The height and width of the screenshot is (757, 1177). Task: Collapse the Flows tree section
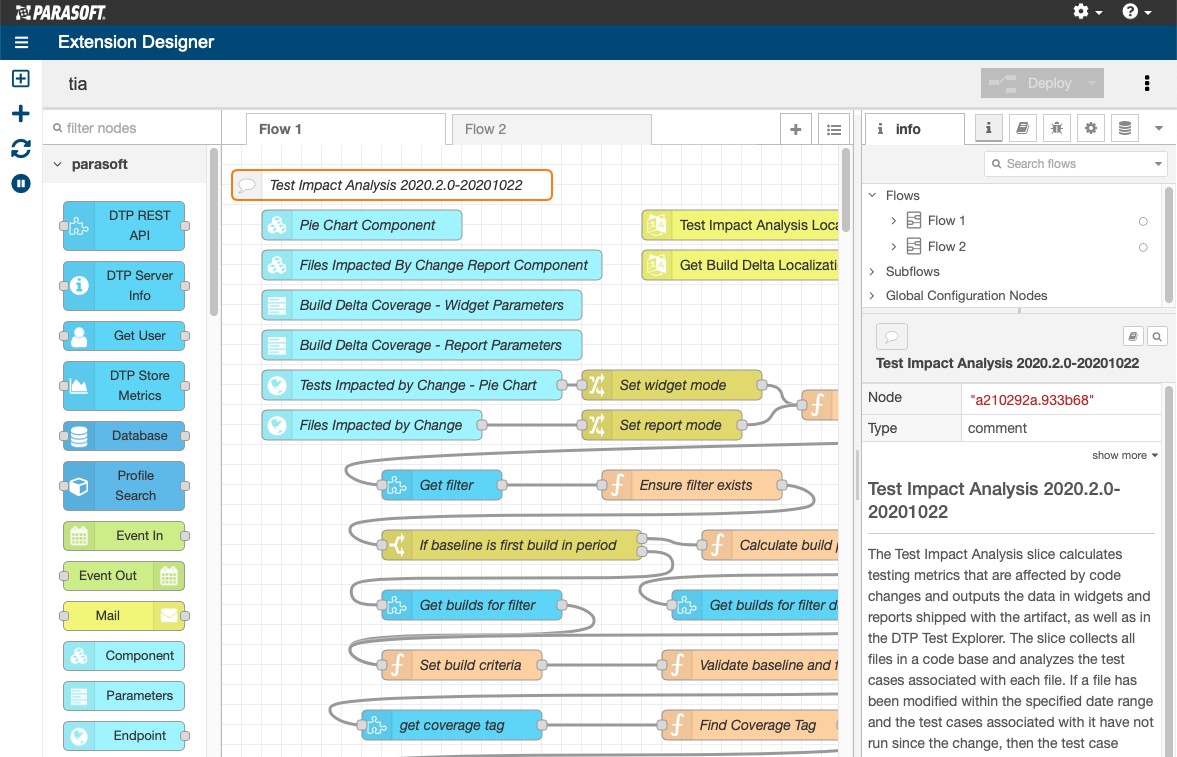[872, 195]
